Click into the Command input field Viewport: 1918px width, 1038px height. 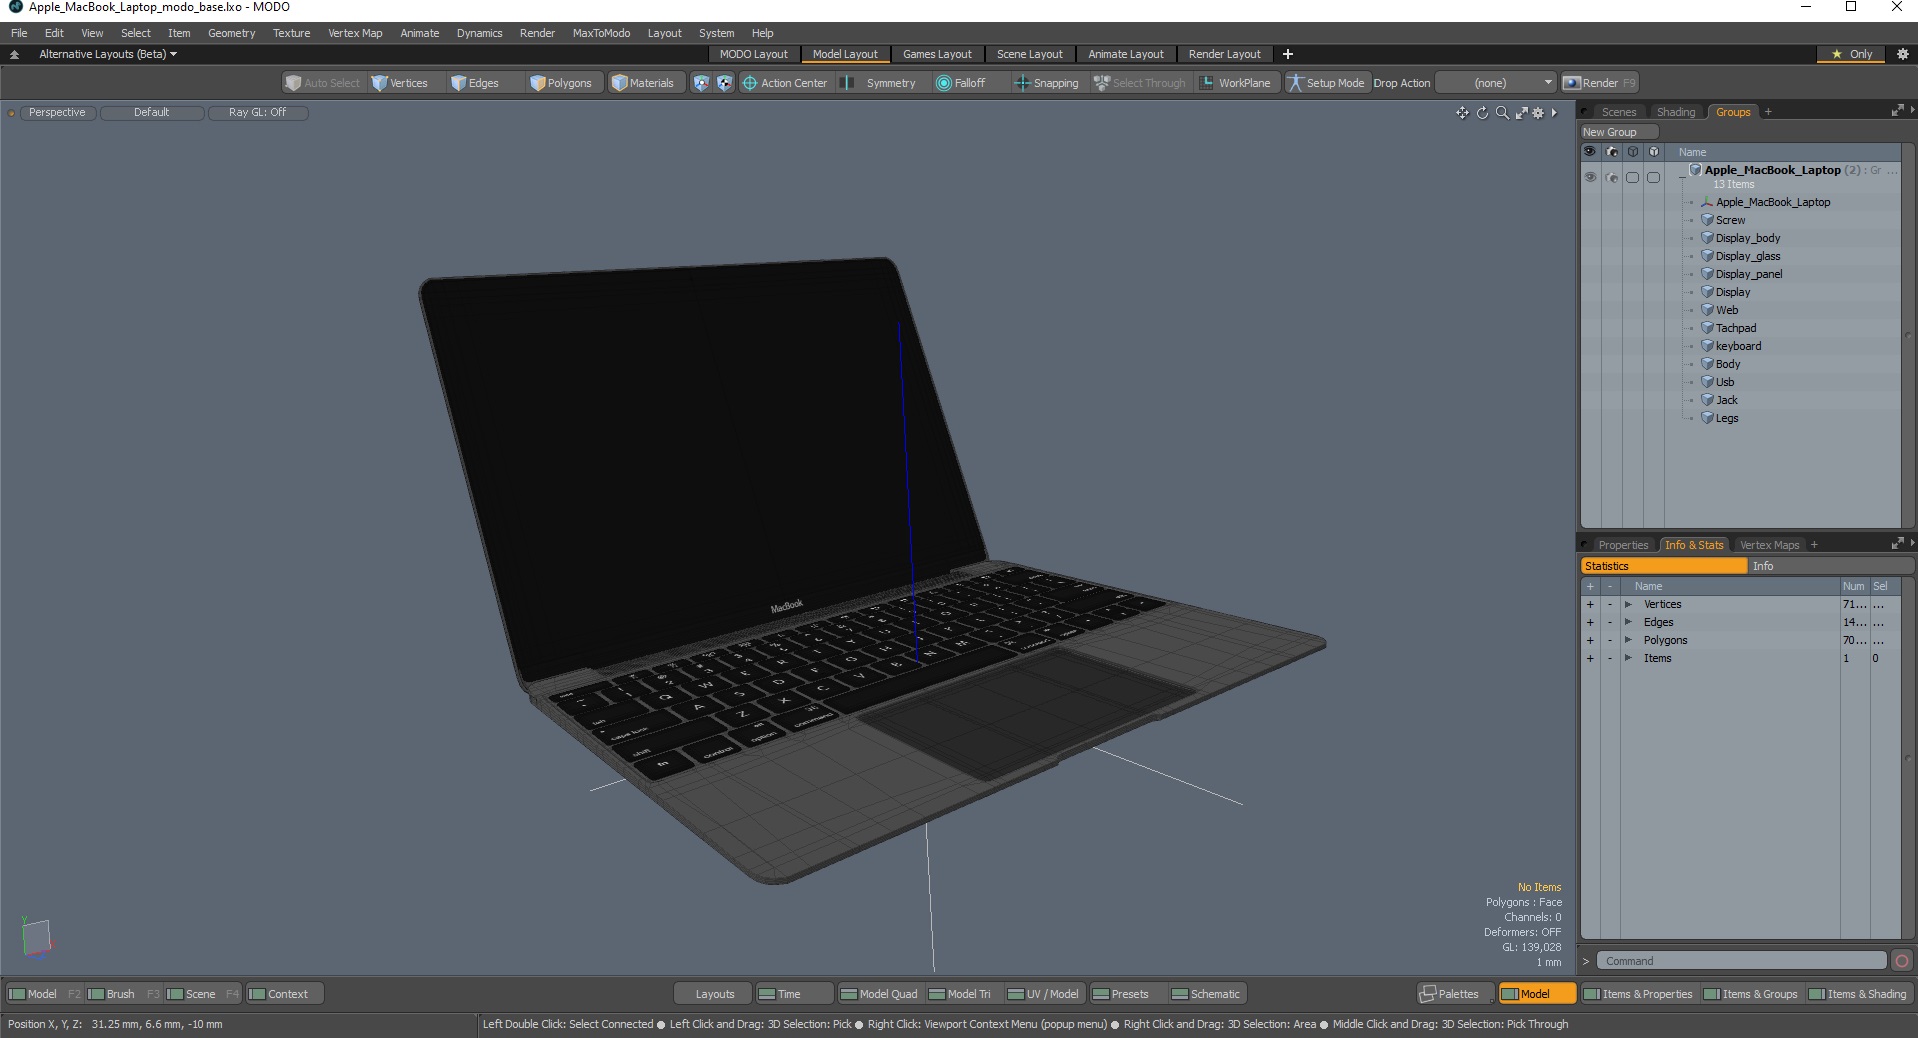(x=1741, y=961)
